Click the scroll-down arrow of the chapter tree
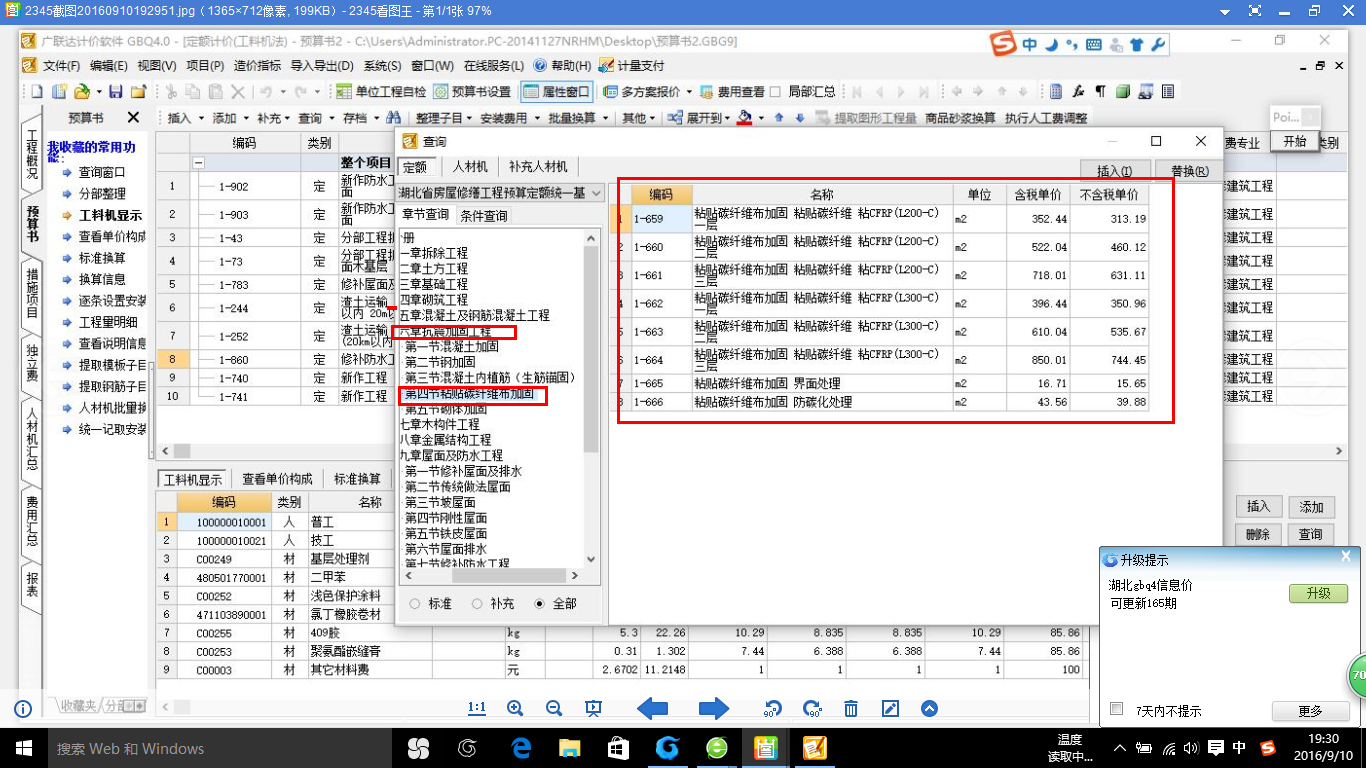1366x768 pixels. [590, 560]
